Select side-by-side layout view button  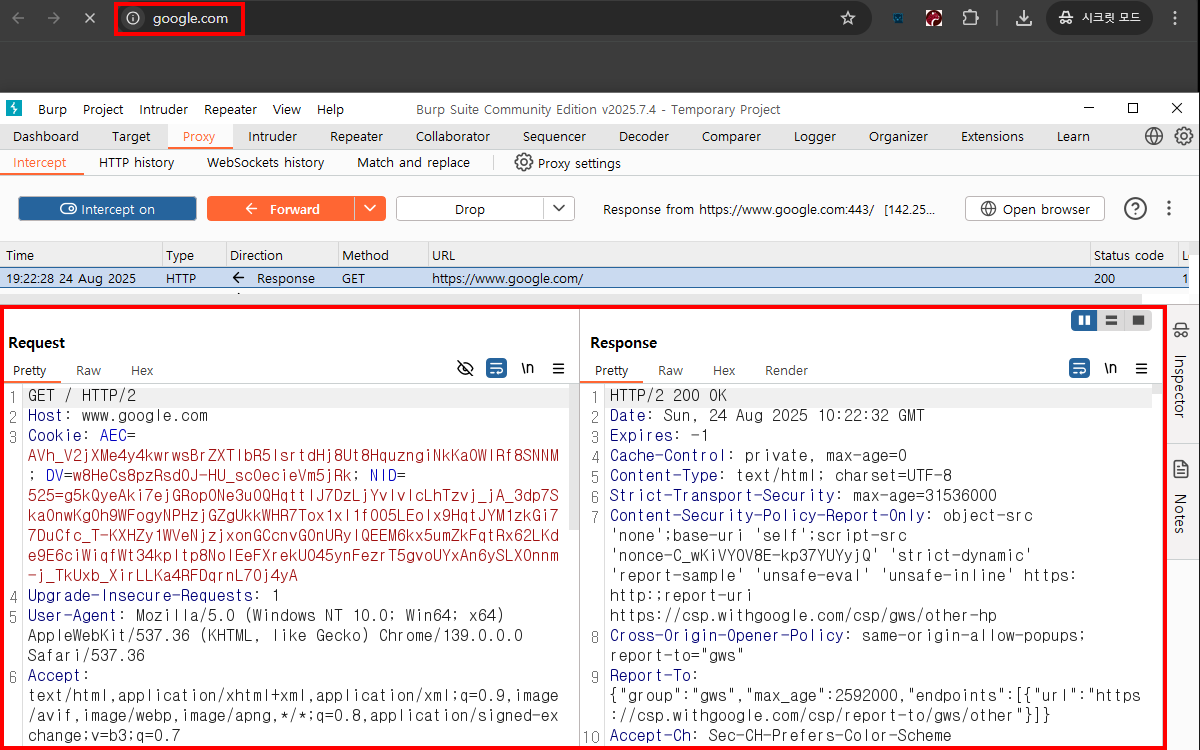(1084, 320)
